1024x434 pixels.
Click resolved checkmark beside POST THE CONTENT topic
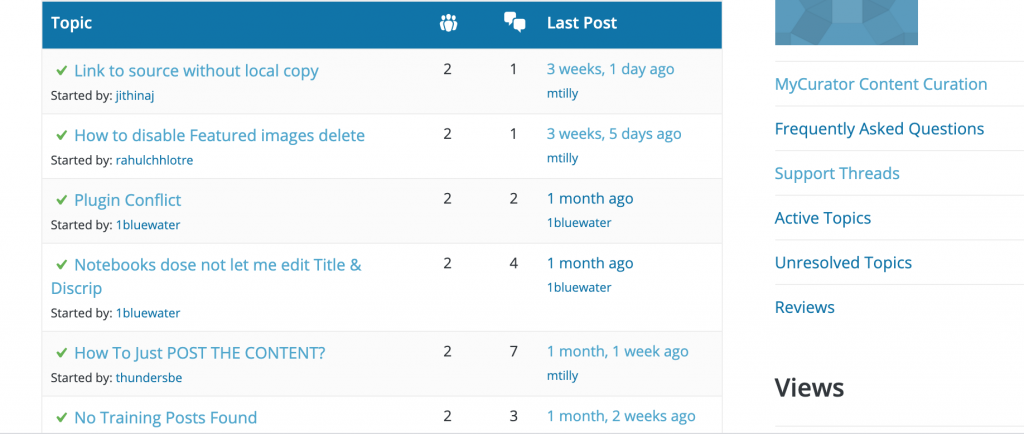coord(61,353)
